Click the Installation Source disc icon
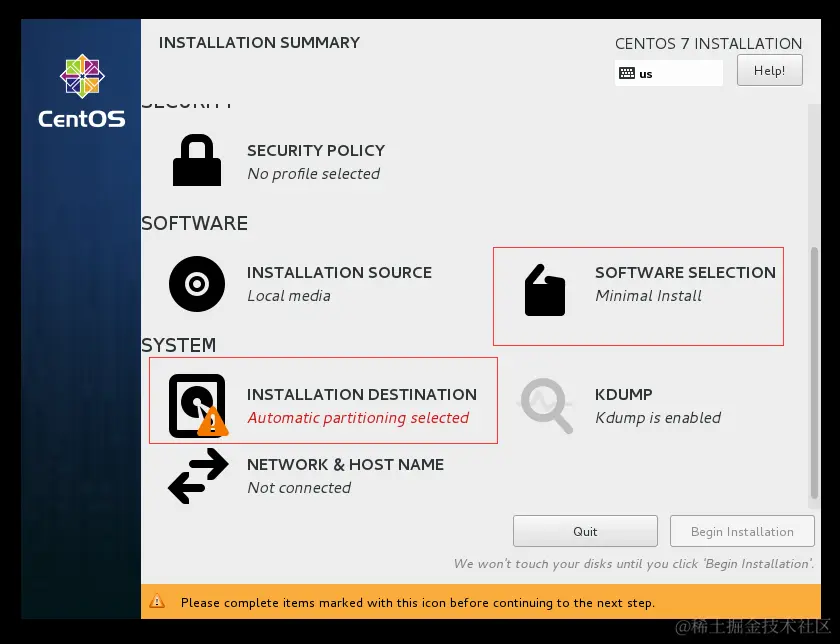 tap(197, 284)
